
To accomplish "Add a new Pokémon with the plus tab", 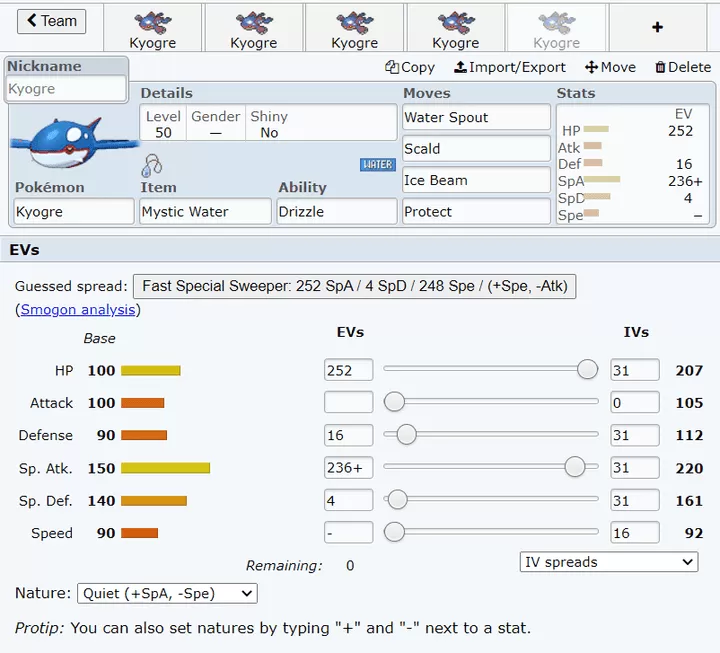I will pyautogui.click(x=657, y=28).
